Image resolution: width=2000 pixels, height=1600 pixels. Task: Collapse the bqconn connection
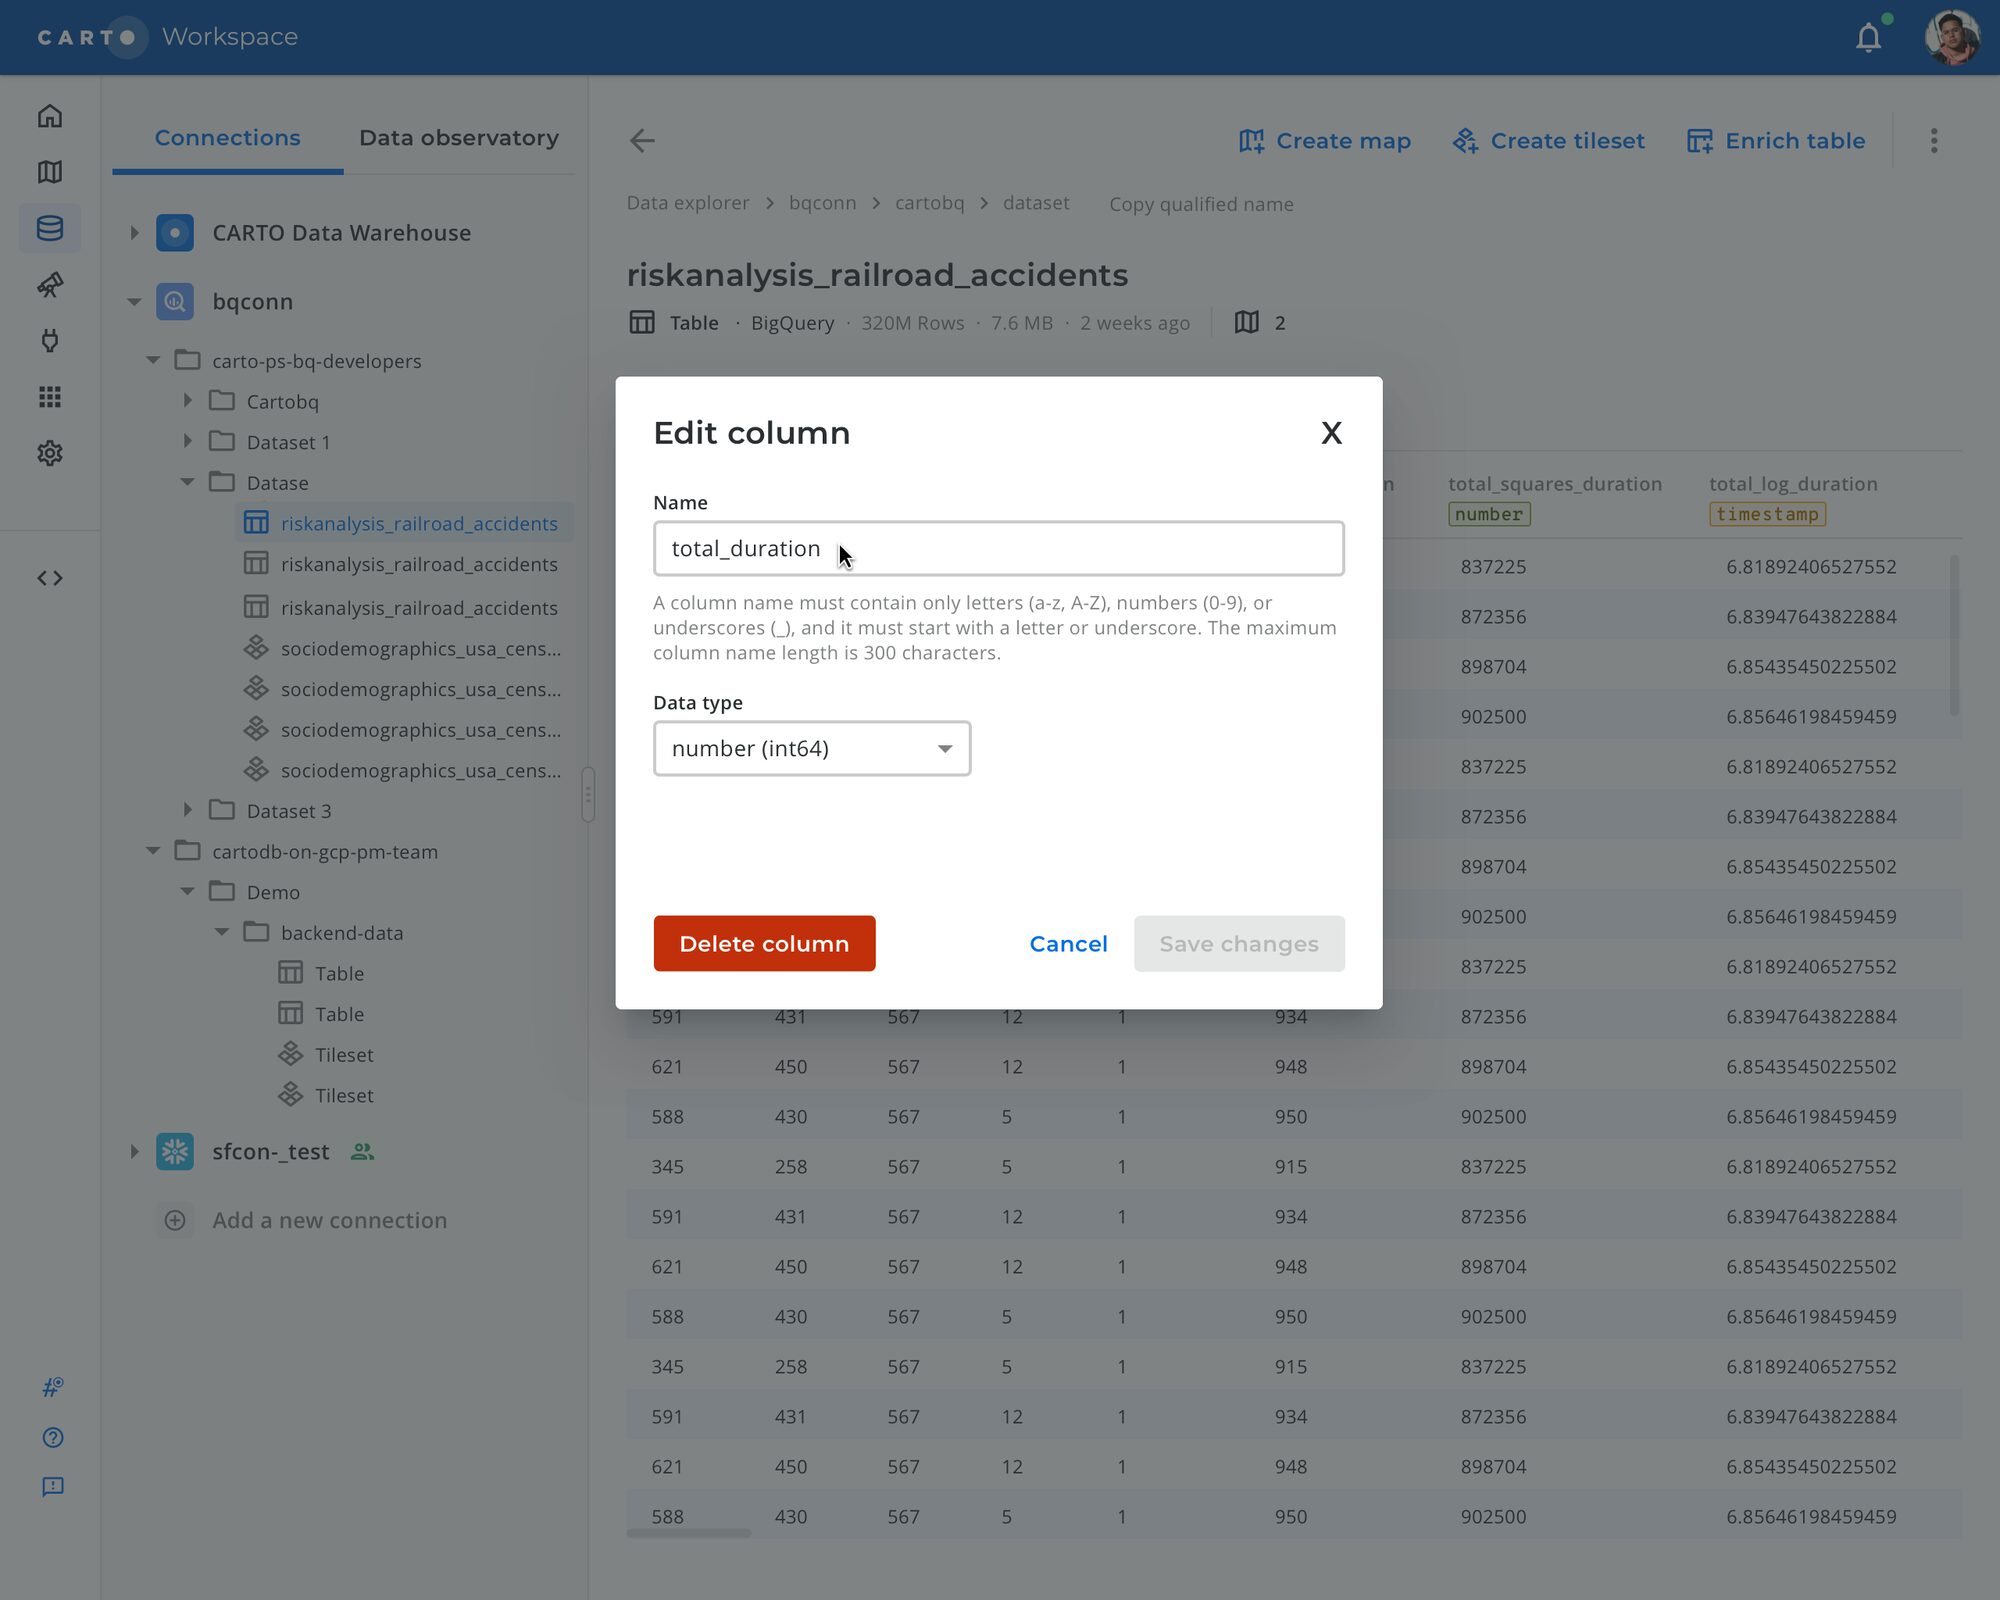click(134, 302)
